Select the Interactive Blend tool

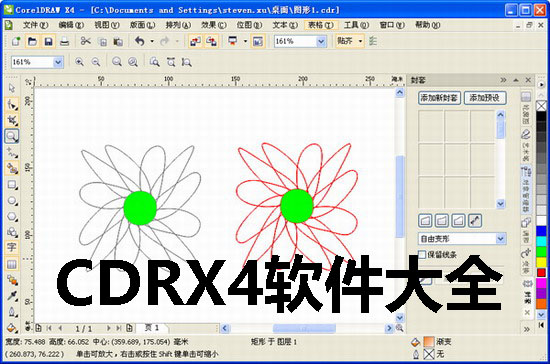tap(12, 280)
